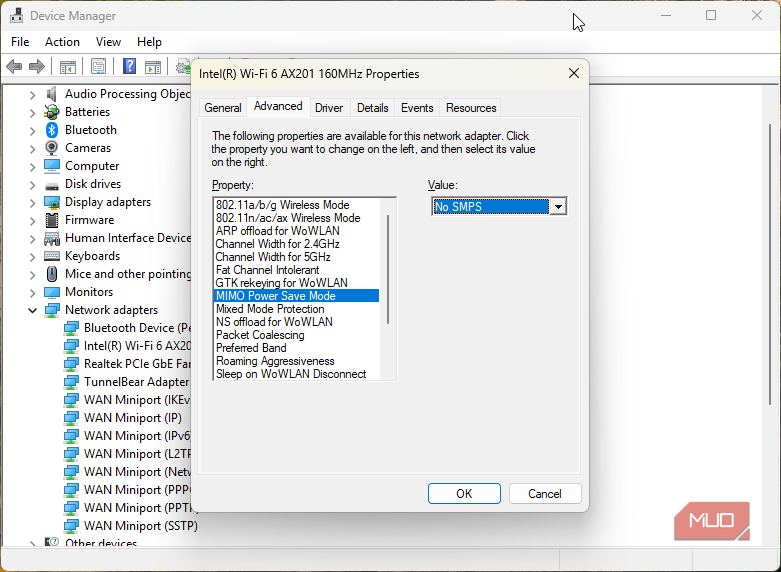Click the Cameras webcam icon
This screenshot has width=781, height=572.
(x=52, y=148)
